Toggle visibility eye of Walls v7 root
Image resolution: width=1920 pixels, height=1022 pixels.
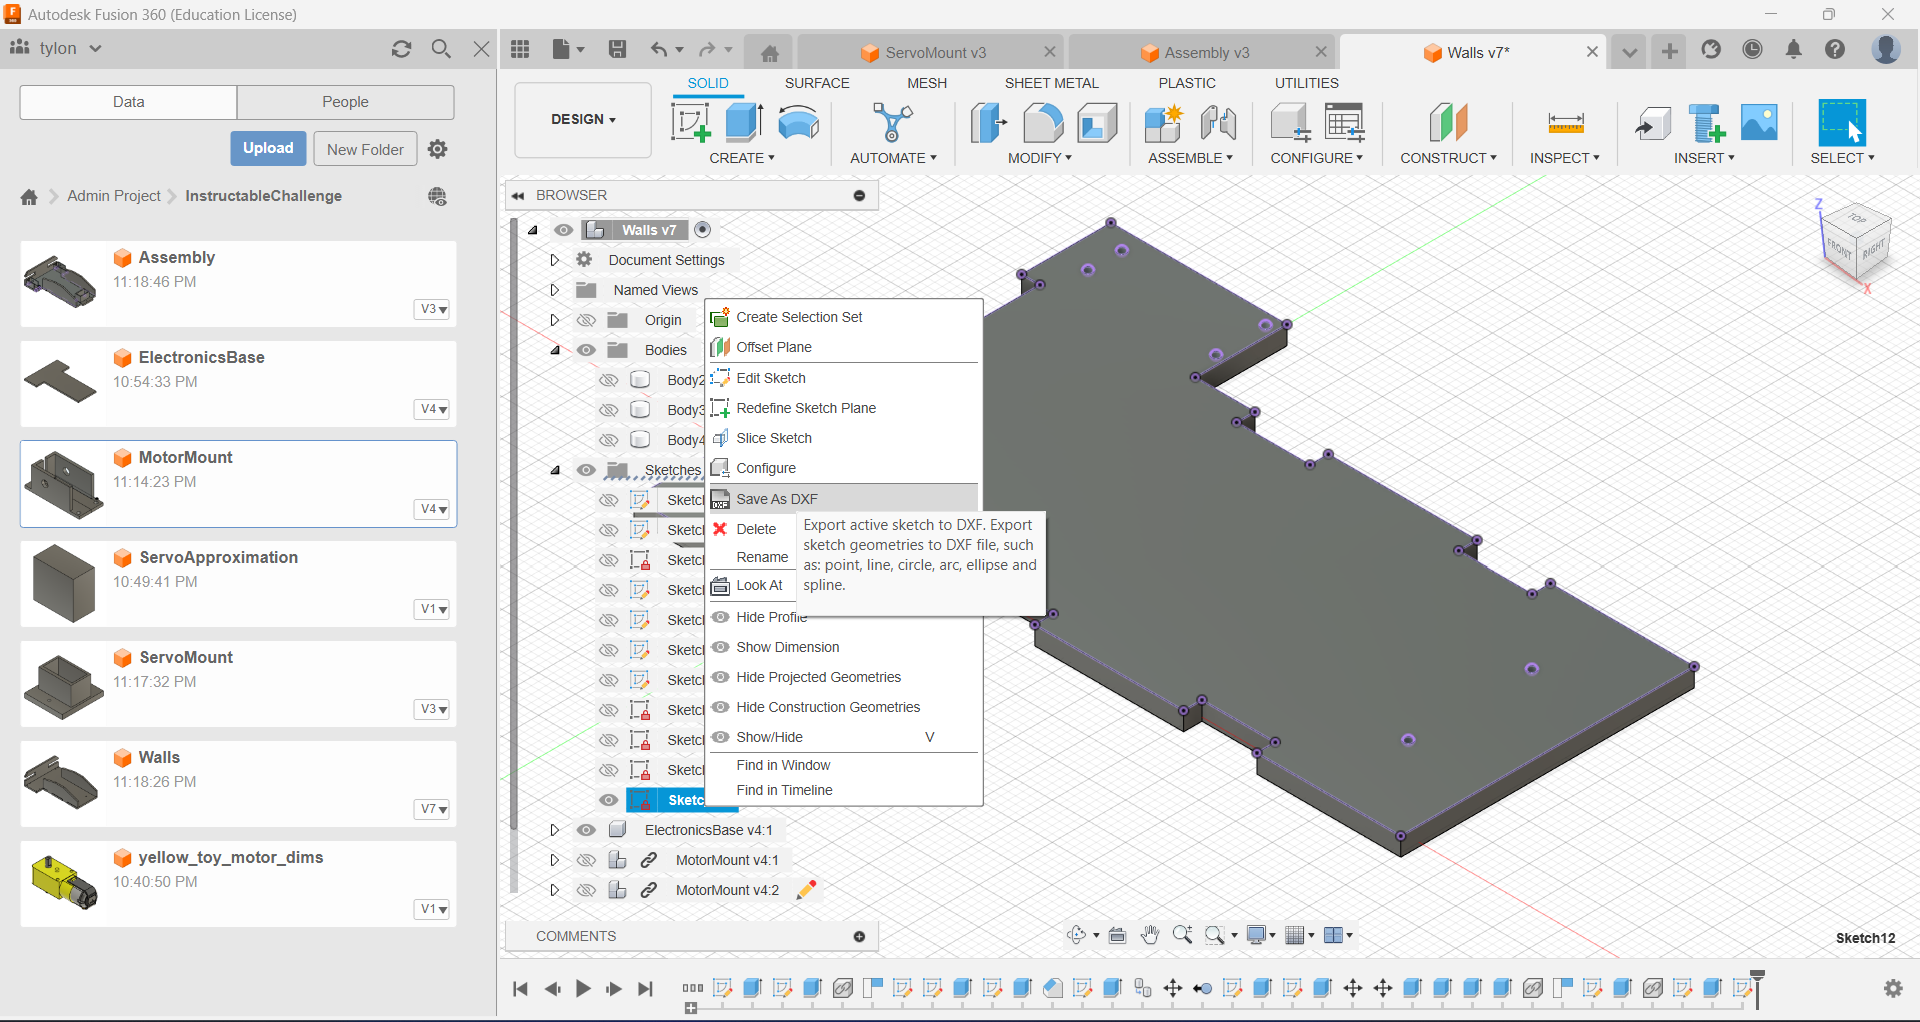point(564,230)
